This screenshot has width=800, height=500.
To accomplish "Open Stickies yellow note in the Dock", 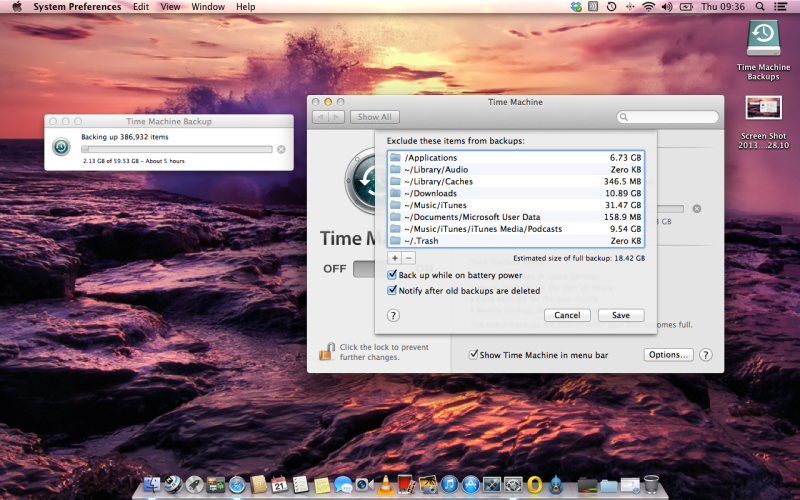I will pyautogui.click(x=321, y=485).
